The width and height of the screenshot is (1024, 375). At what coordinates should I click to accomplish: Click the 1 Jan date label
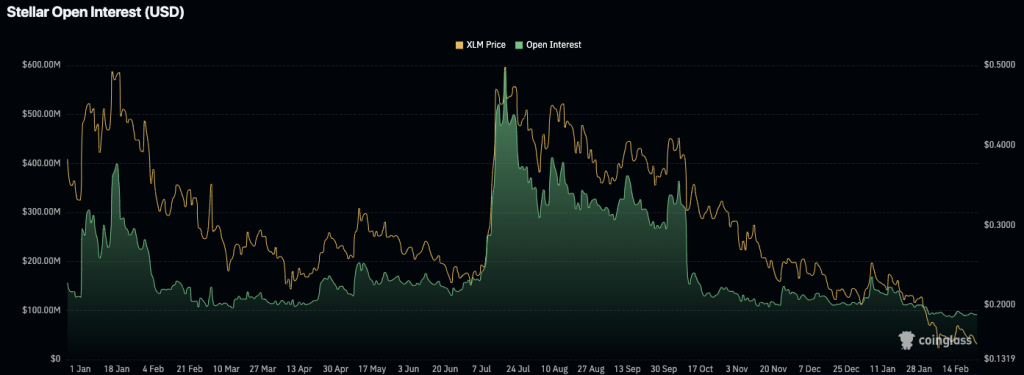click(80, 369)
